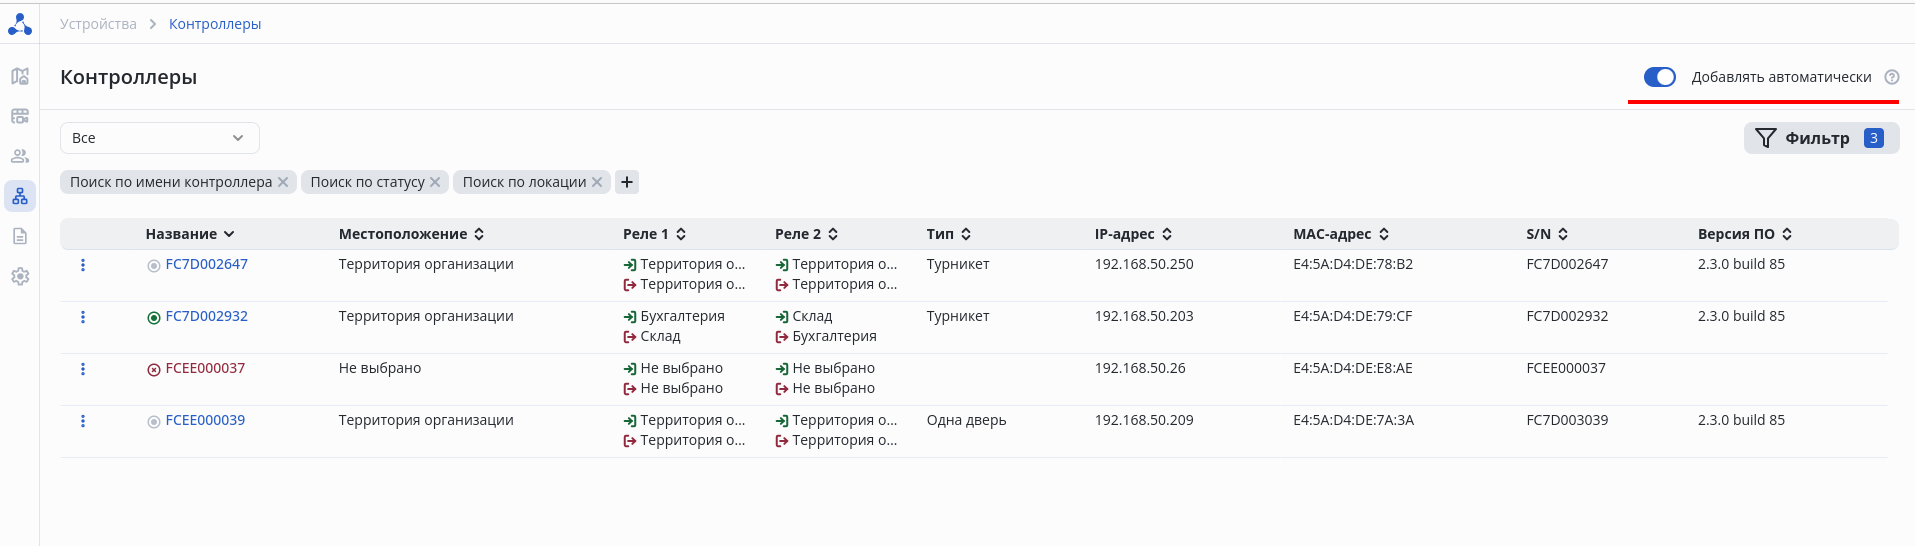Open row actions menu for FC7D002647
Viewport: 1915px width, 546px height.
pyautogui.click(x=83, y=265)
